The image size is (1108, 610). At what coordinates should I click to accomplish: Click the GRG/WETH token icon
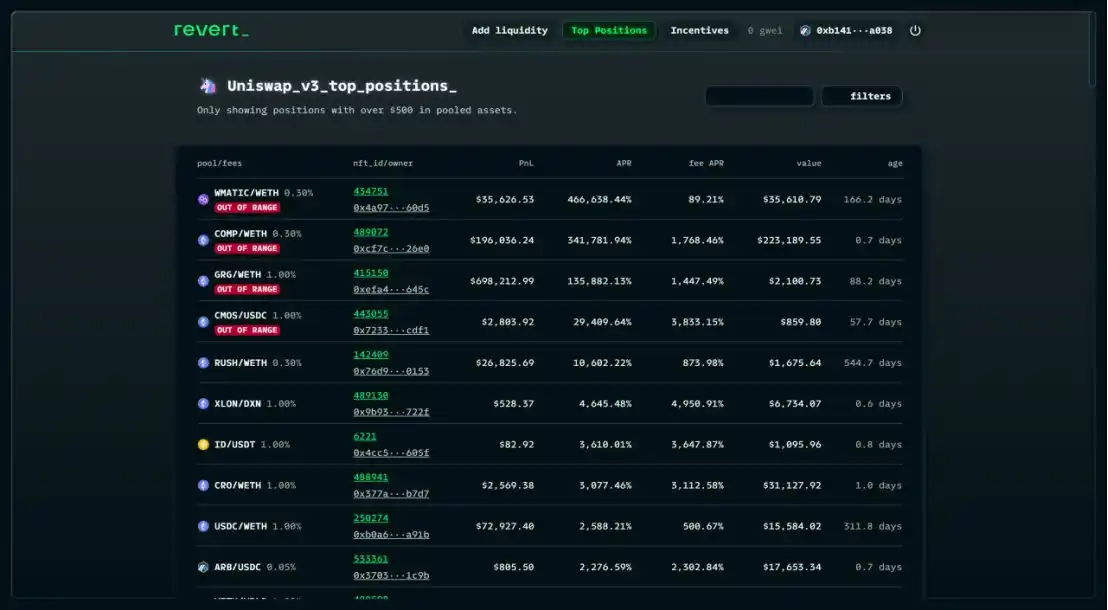204,281
